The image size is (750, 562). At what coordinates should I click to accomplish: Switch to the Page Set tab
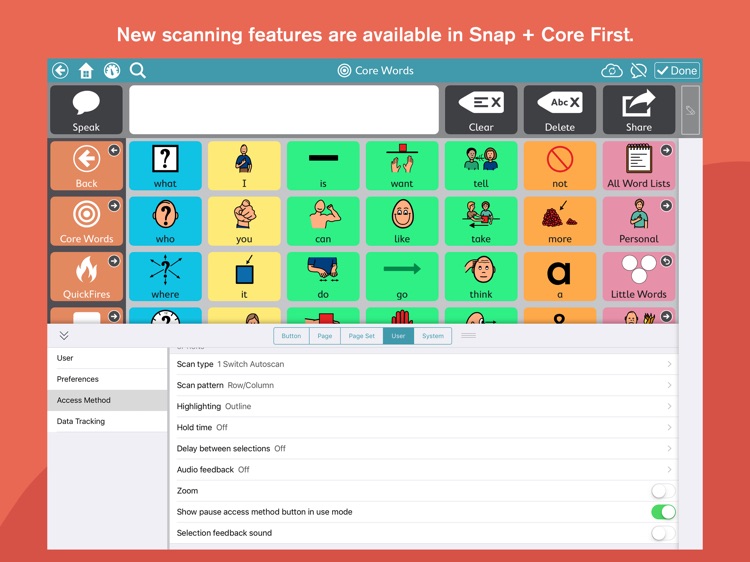362,336
